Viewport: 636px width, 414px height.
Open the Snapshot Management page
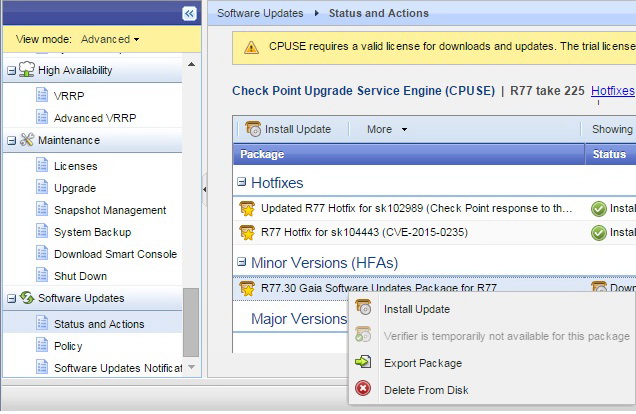point(110,210)
